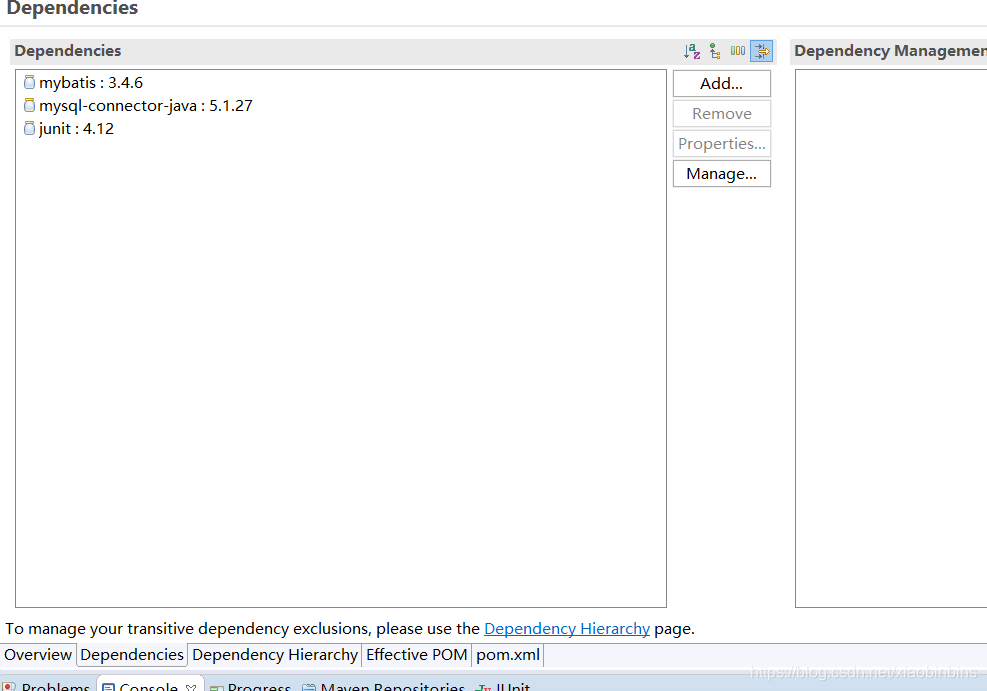Toggle show groupId column icon
The image size is (987, 691).
click(738, 51)
